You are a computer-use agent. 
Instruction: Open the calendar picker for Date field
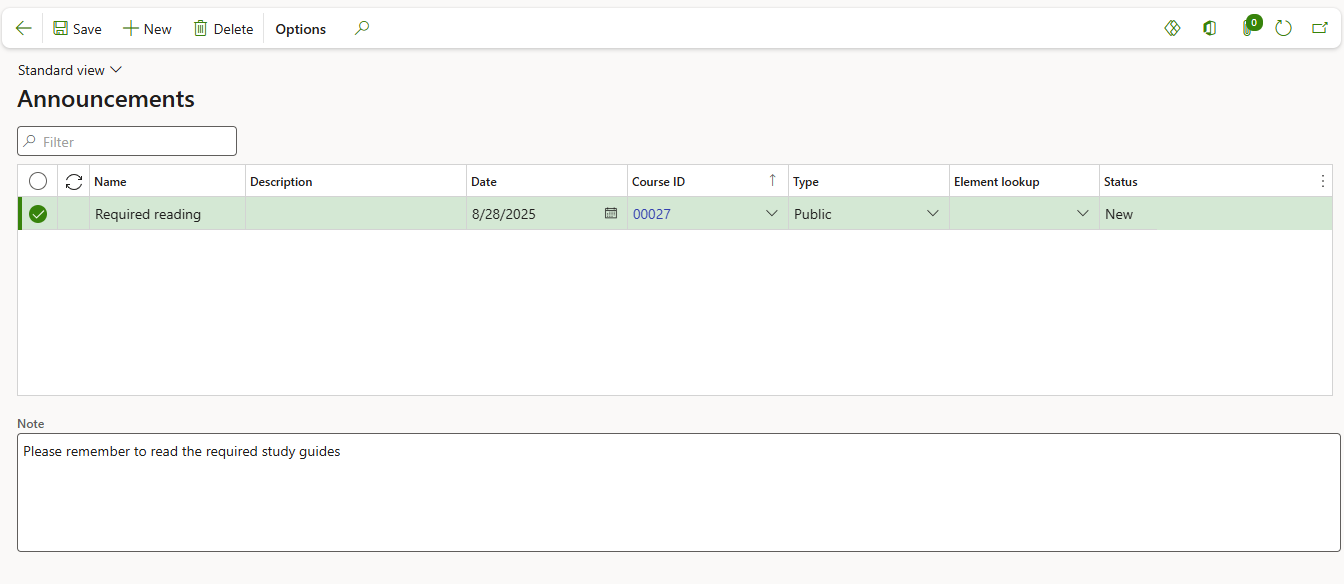(611, 213)
